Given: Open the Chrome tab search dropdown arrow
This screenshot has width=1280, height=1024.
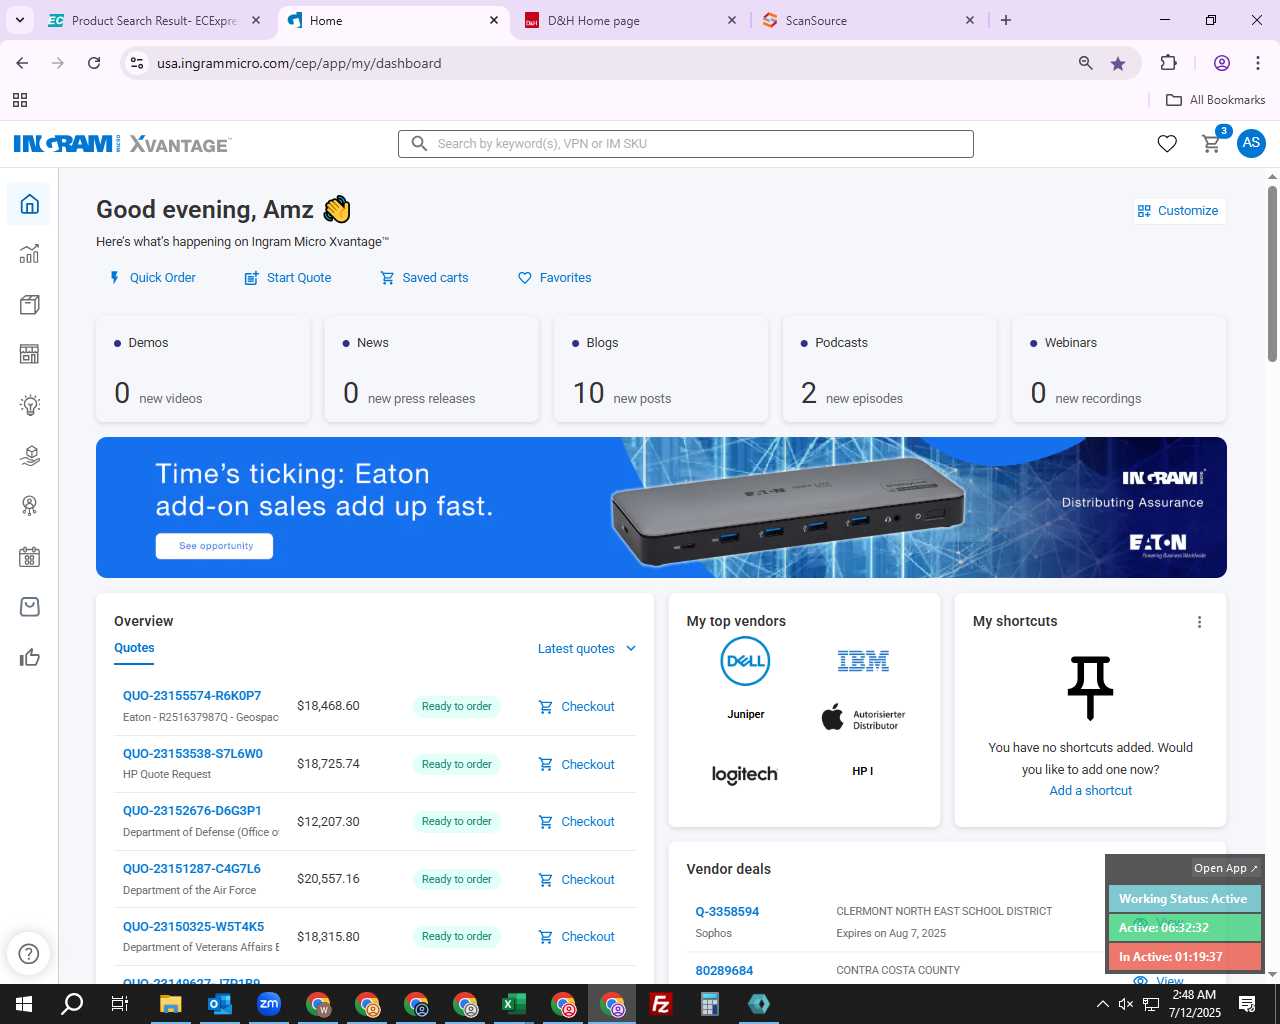Looking at the screenshot, I should 20,20.
